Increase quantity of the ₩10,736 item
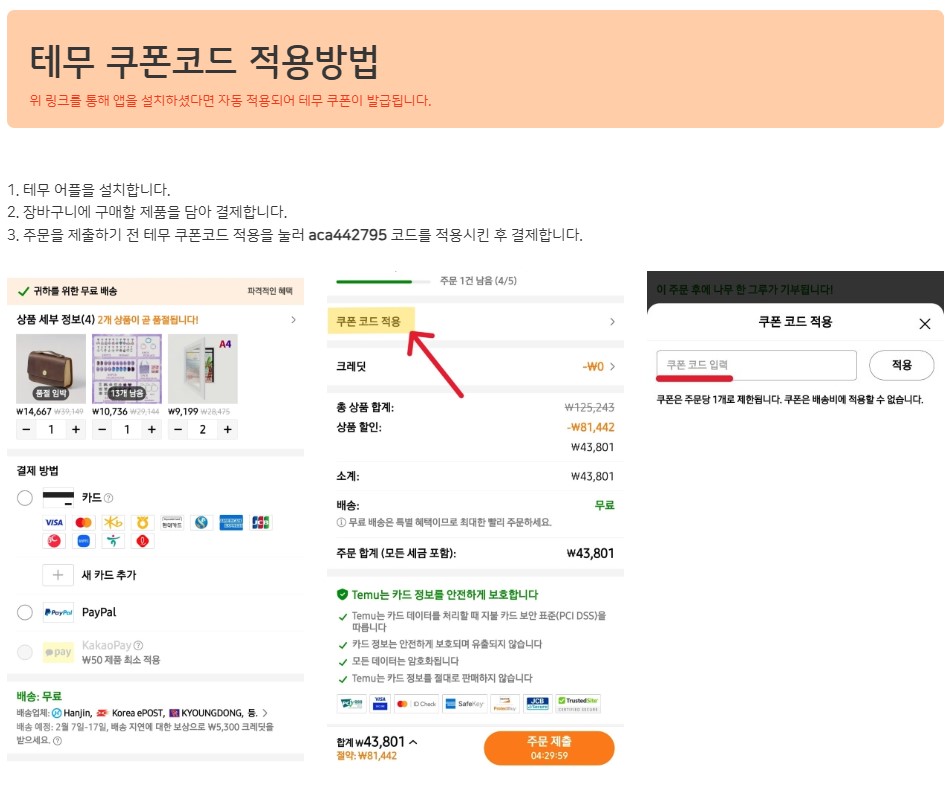Viewport: 951px width, 793px height. (x=152, y=430)
